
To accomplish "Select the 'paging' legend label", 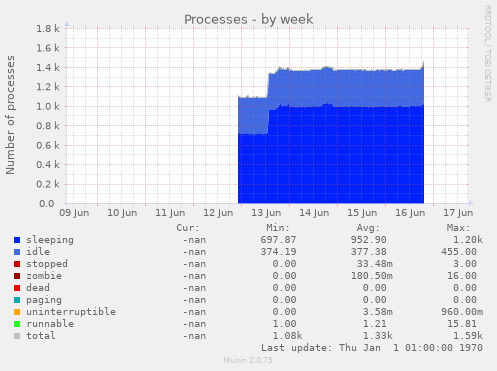I will (44, 300).
